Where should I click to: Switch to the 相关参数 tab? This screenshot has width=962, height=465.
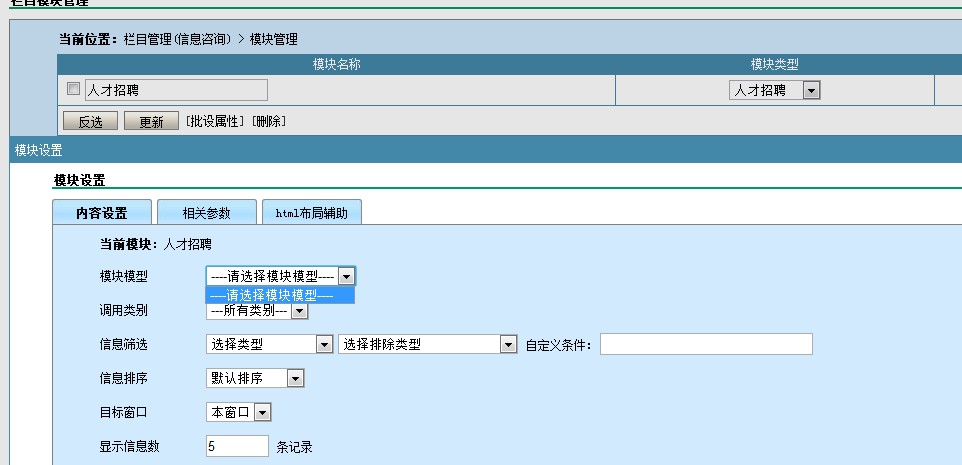tap(206, 213)
